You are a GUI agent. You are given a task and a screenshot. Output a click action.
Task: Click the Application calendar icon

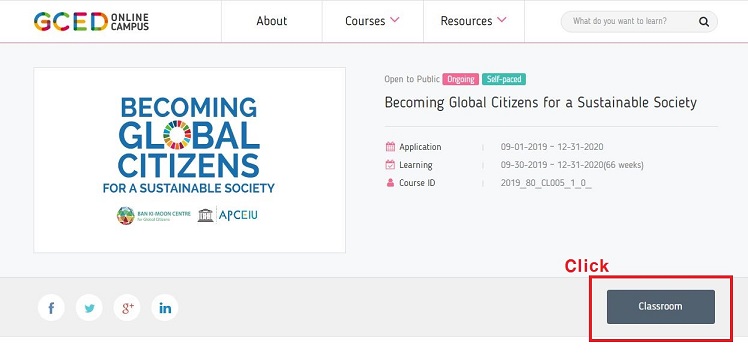point(390,147)
